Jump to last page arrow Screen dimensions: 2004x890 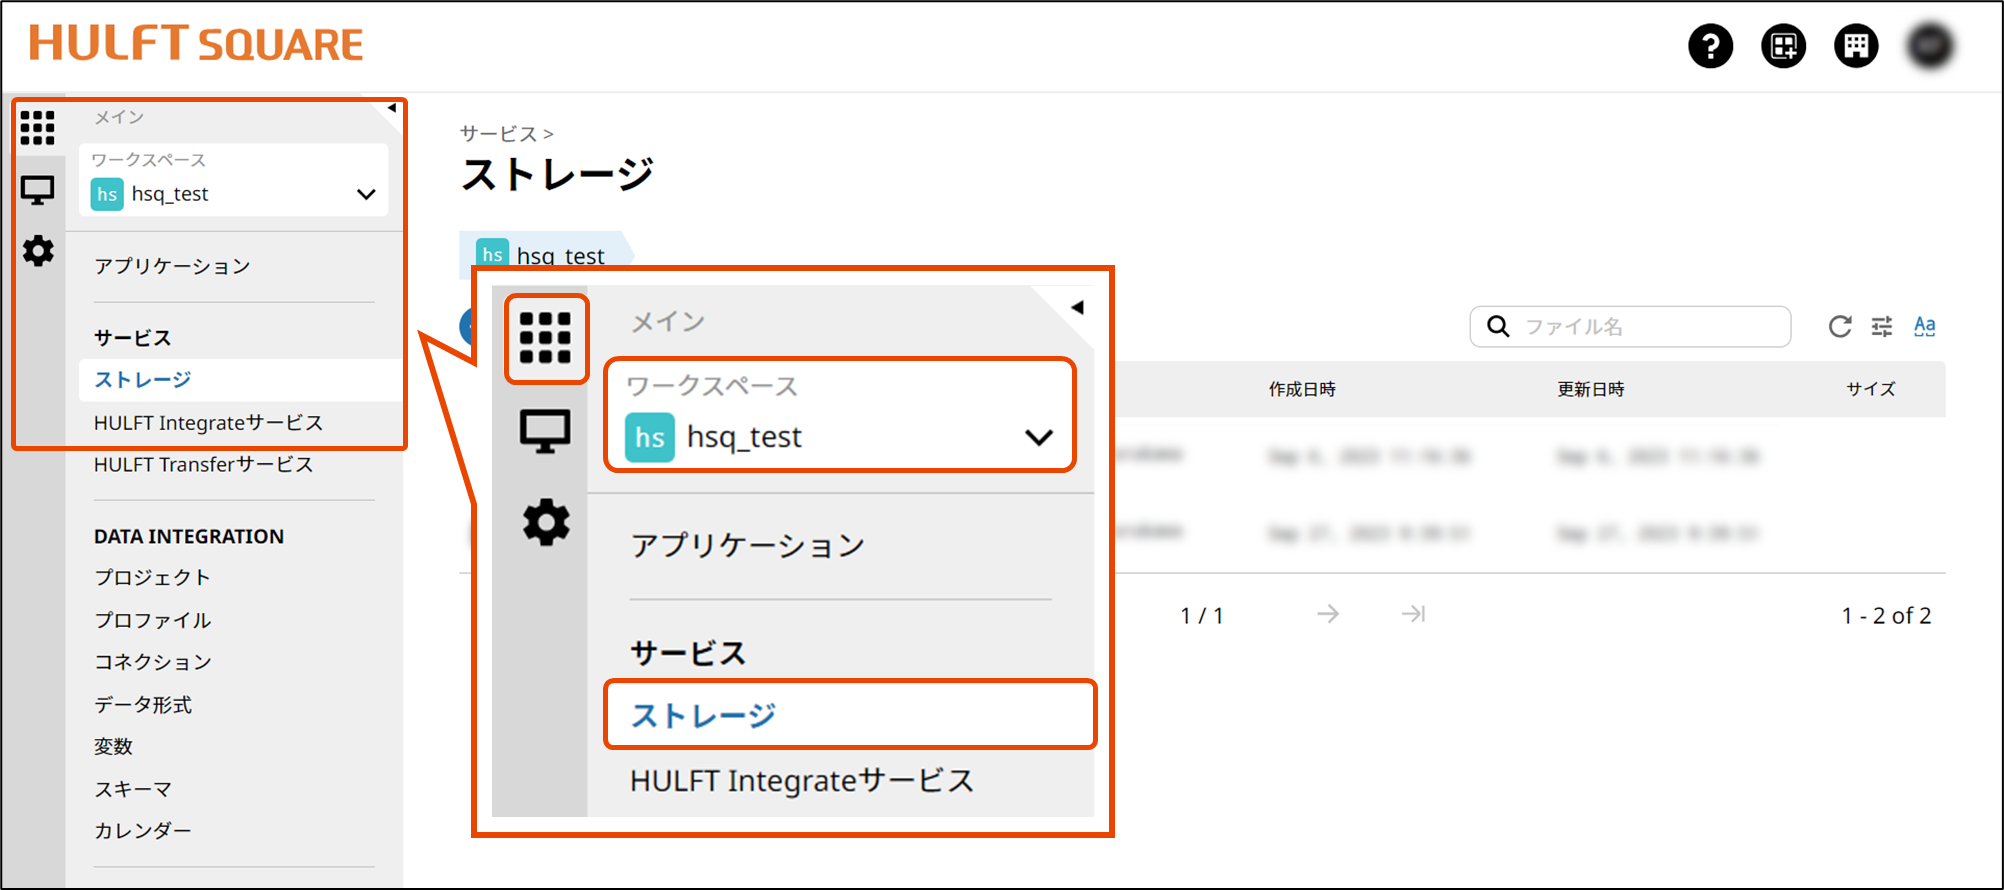[1413, 614]
